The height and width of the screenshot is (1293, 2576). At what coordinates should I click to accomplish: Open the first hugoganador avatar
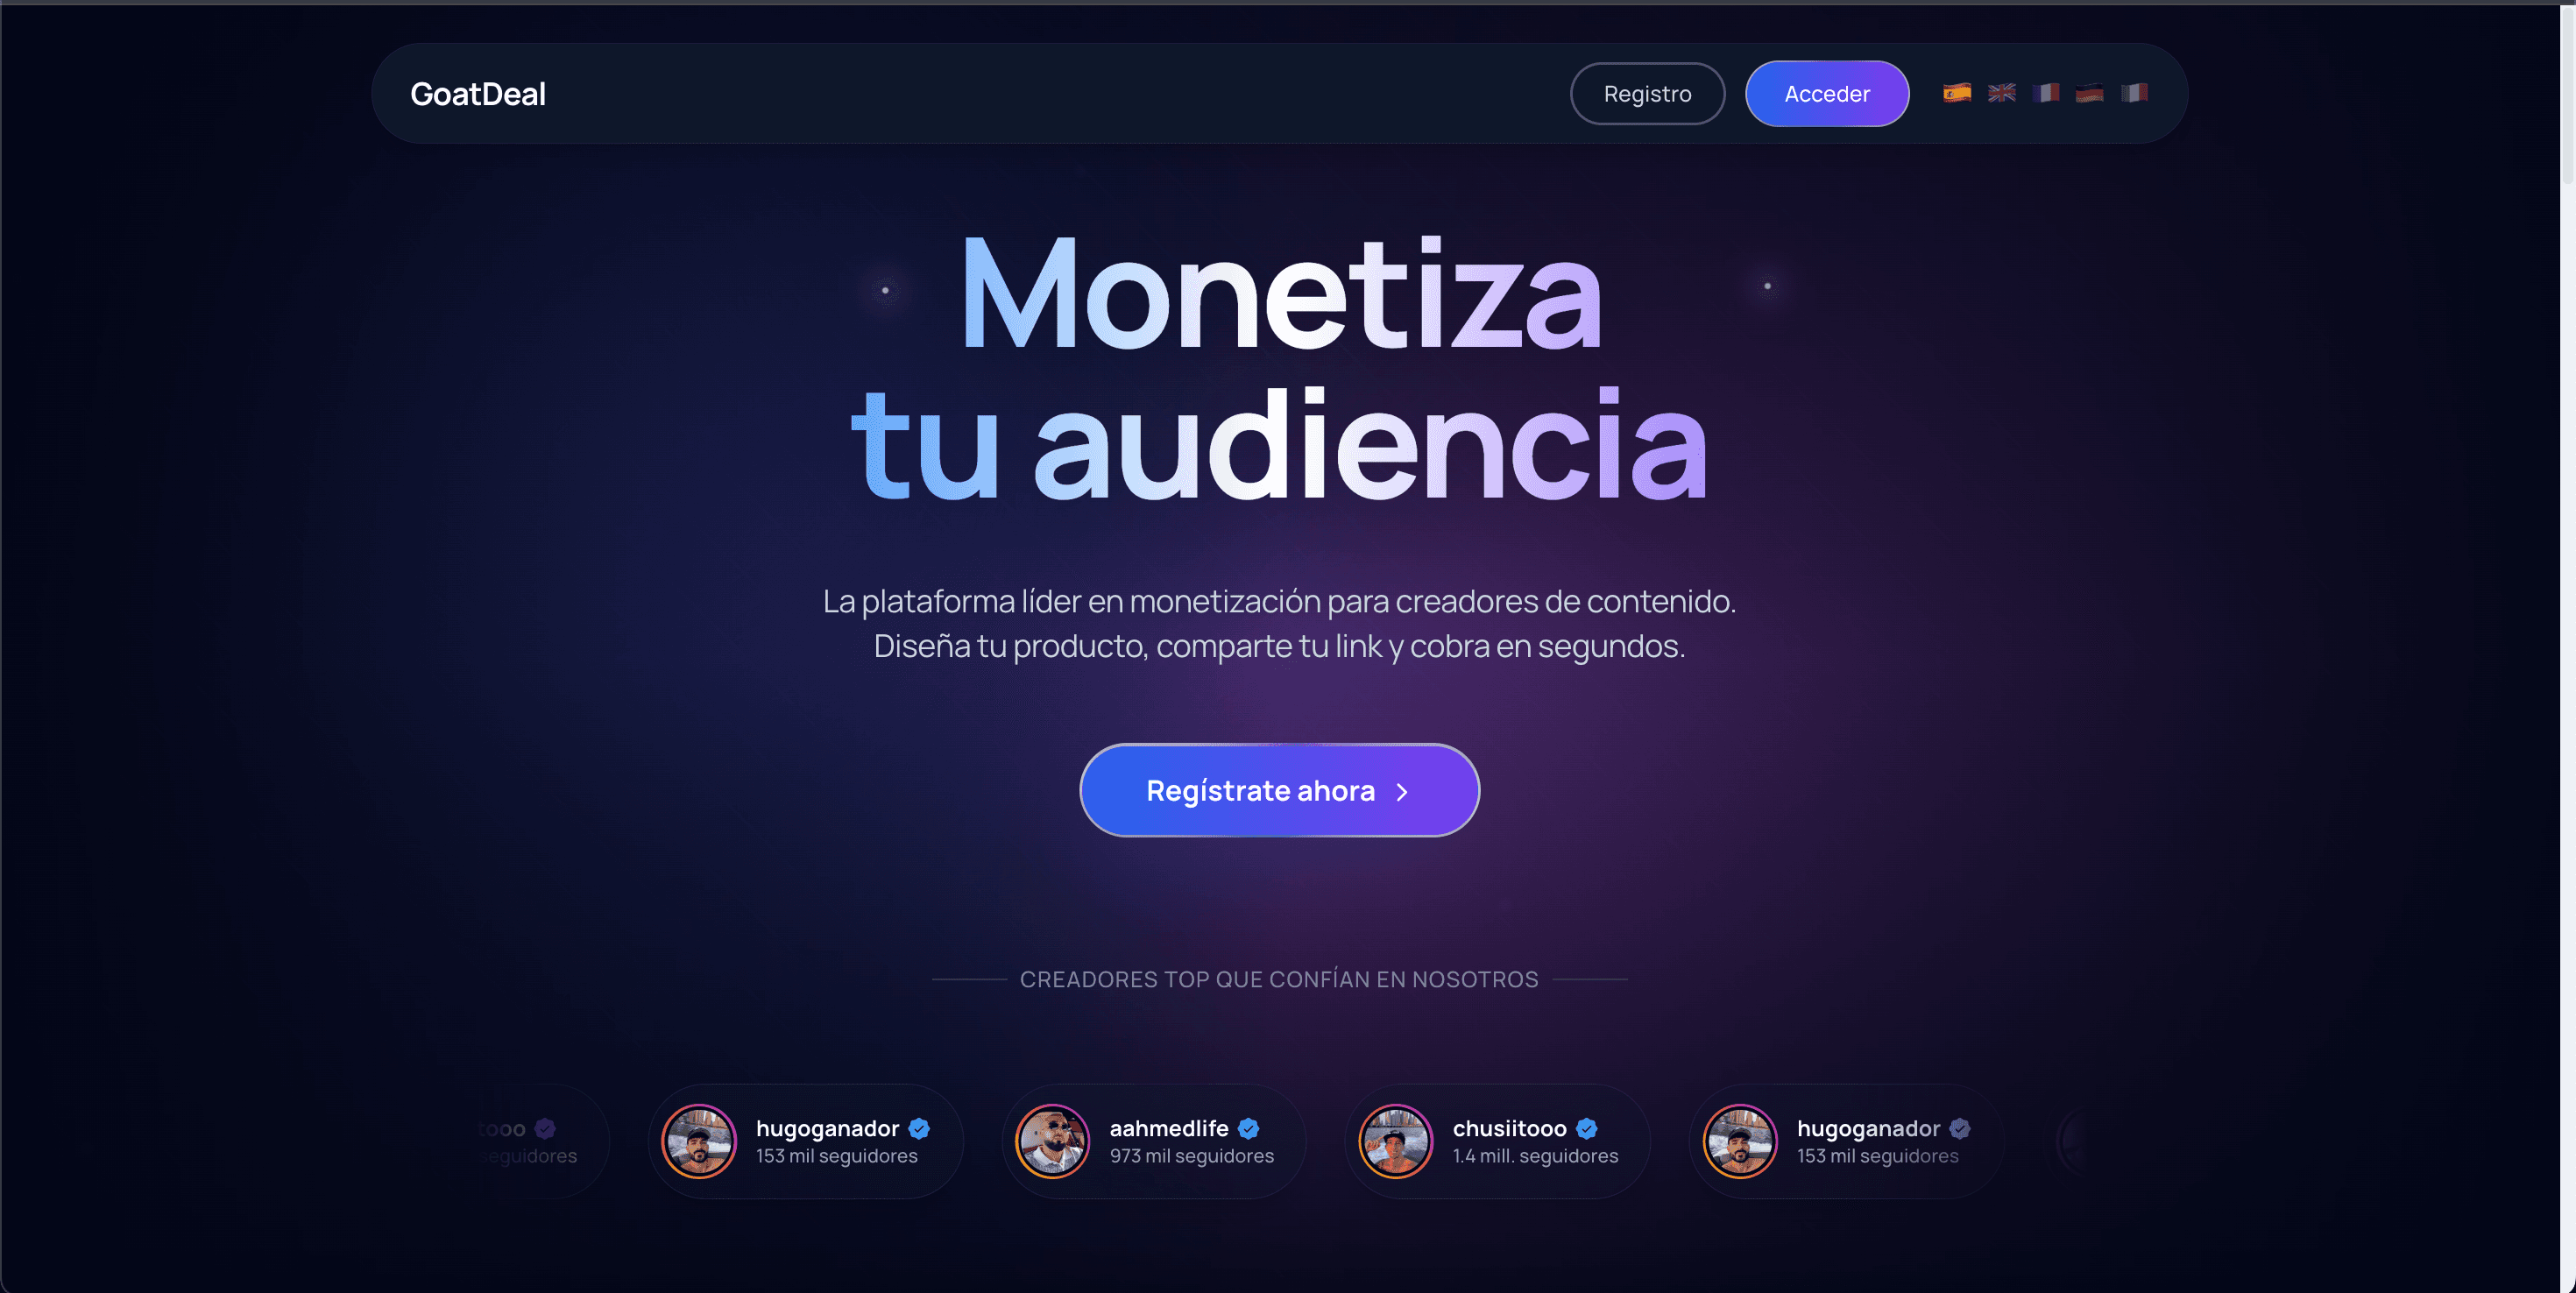tap(699, 1141)
